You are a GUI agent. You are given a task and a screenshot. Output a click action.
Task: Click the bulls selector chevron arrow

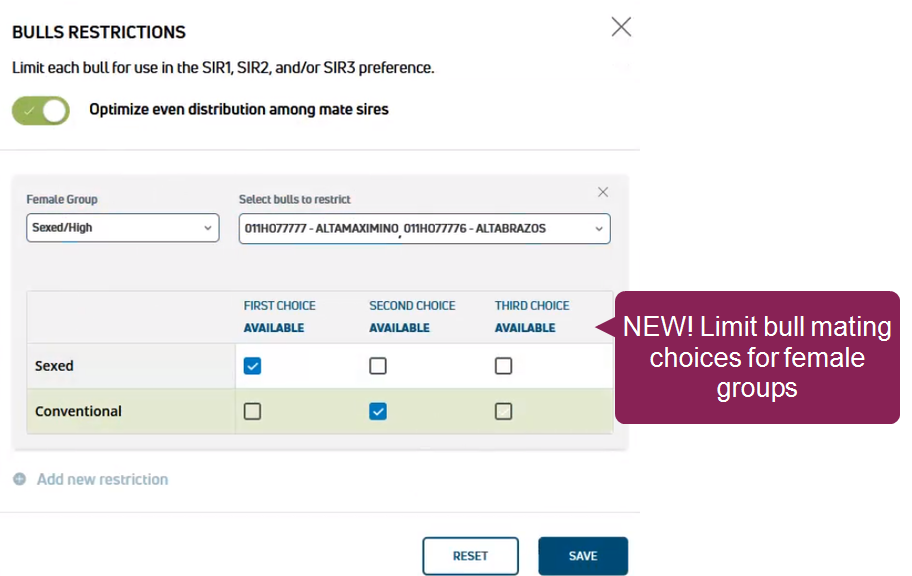599,229
